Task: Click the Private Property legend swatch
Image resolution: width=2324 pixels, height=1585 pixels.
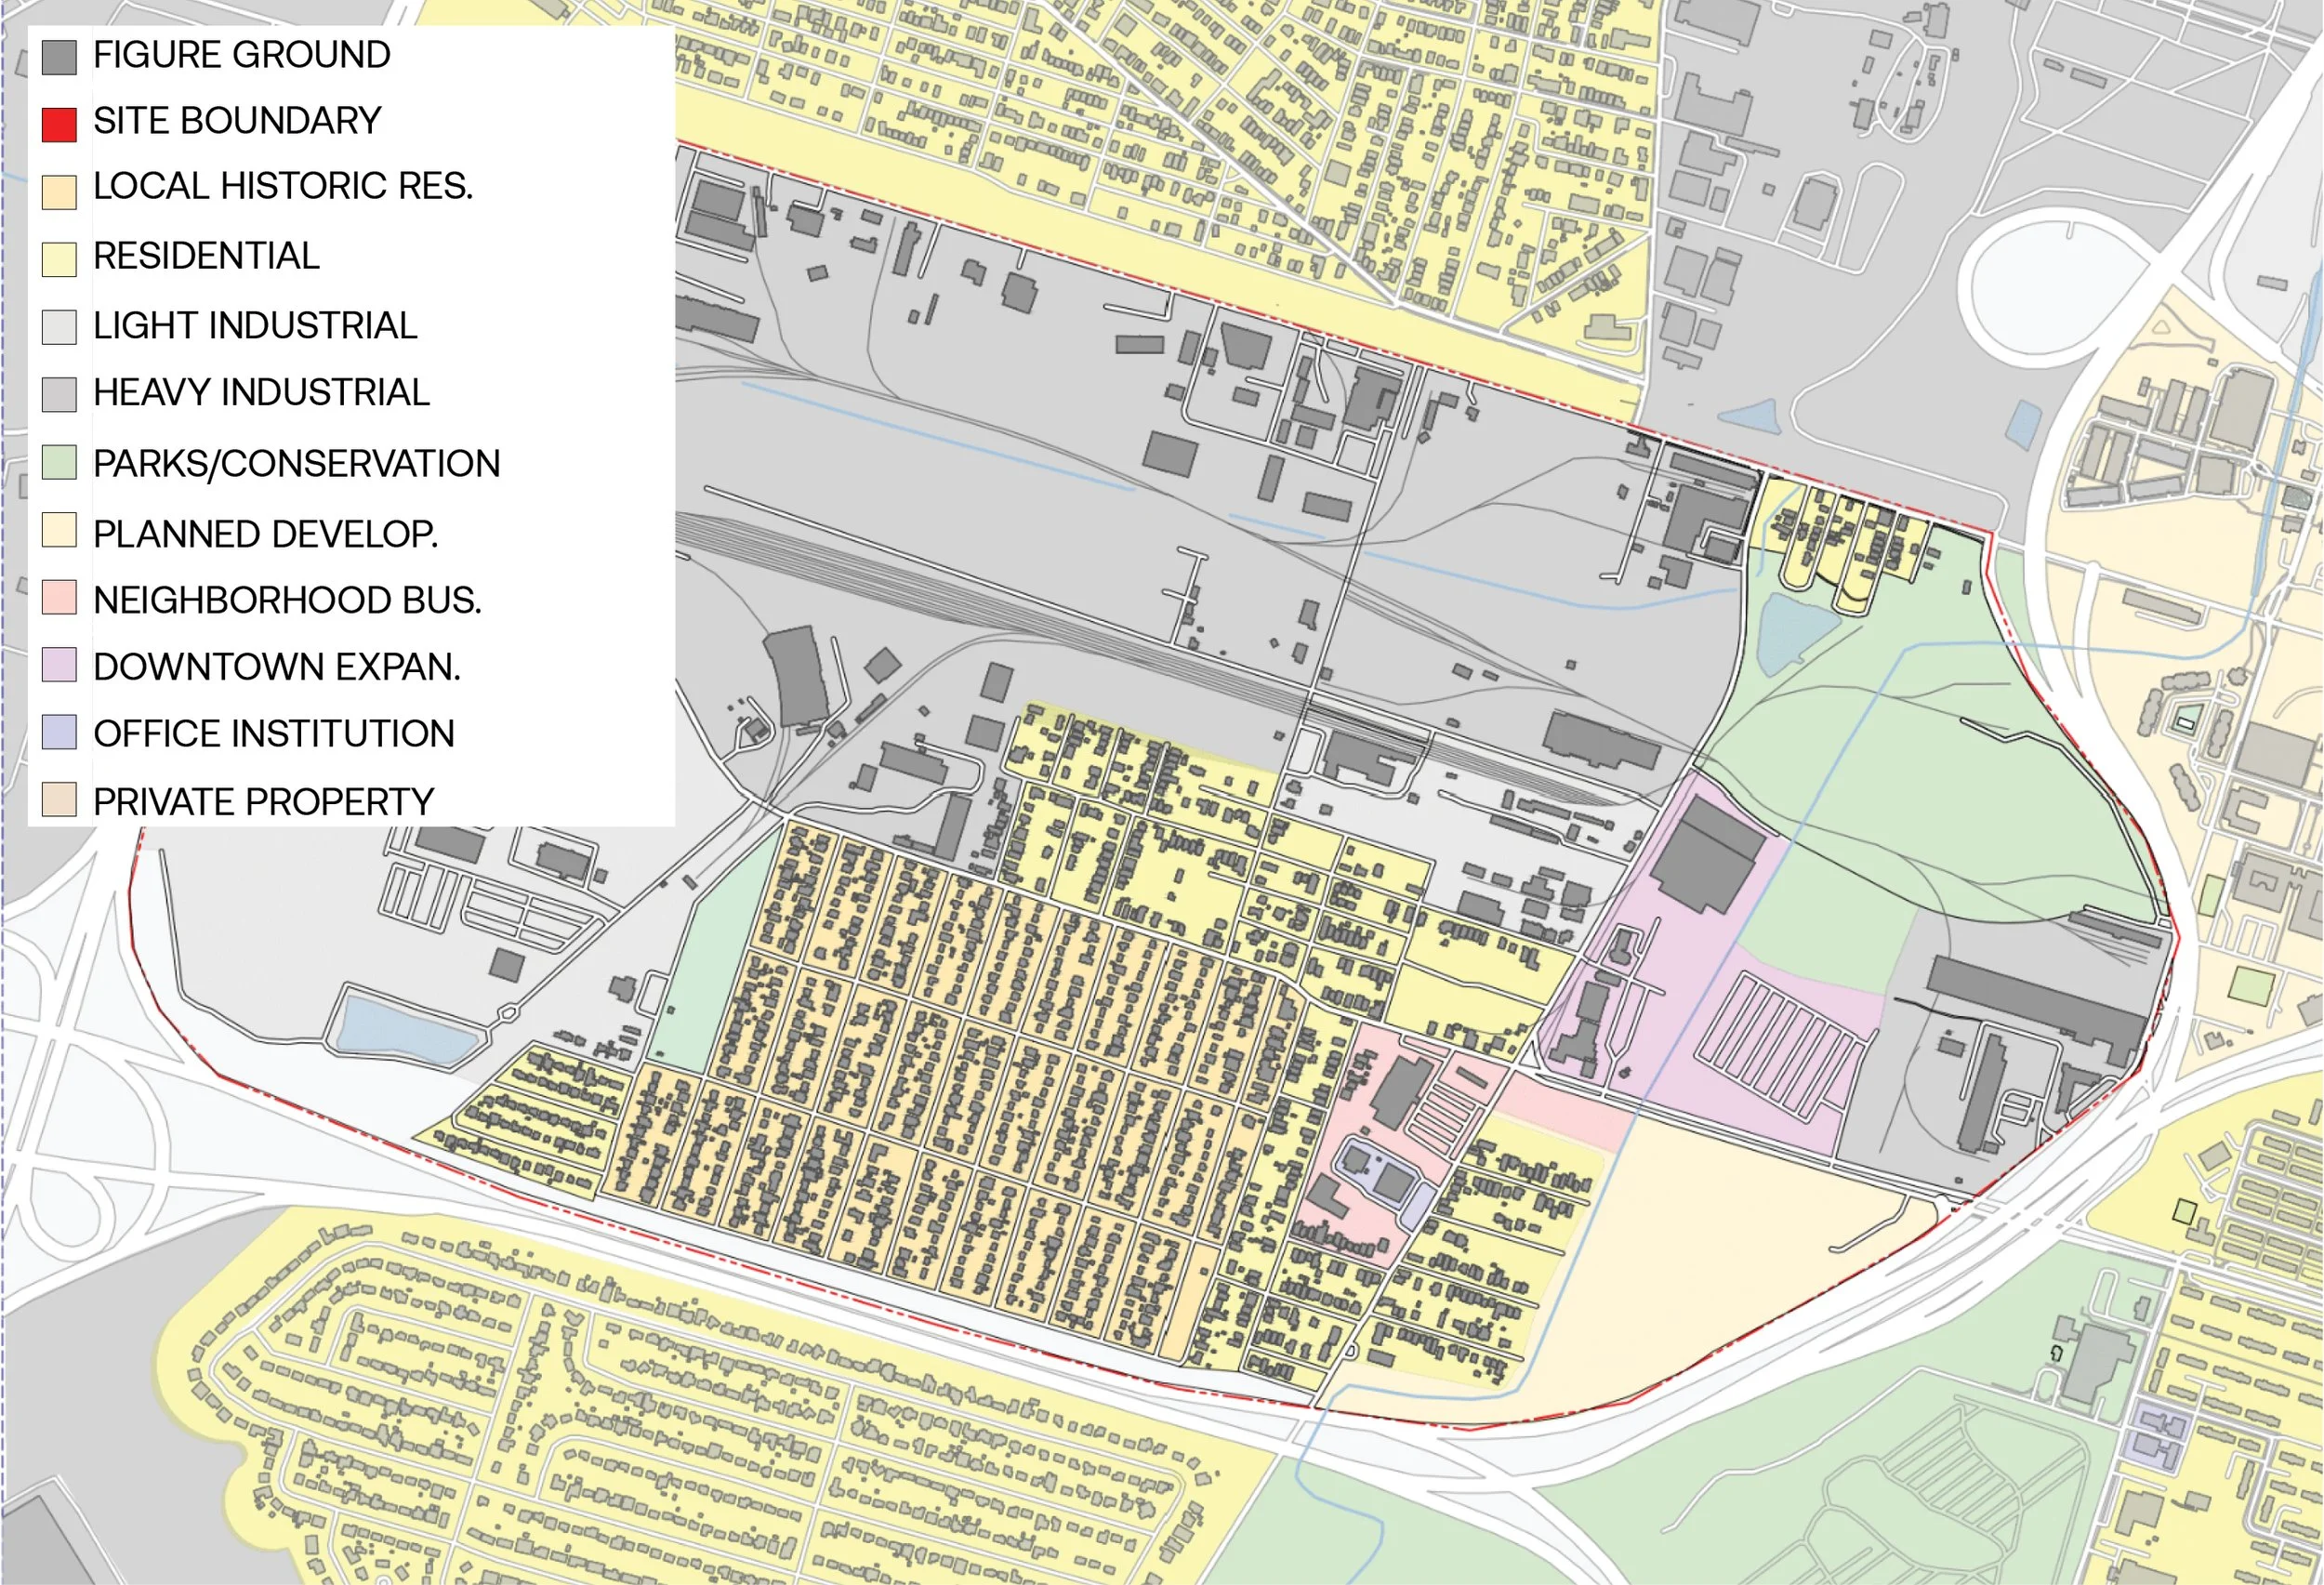Action: click(59, 800)
